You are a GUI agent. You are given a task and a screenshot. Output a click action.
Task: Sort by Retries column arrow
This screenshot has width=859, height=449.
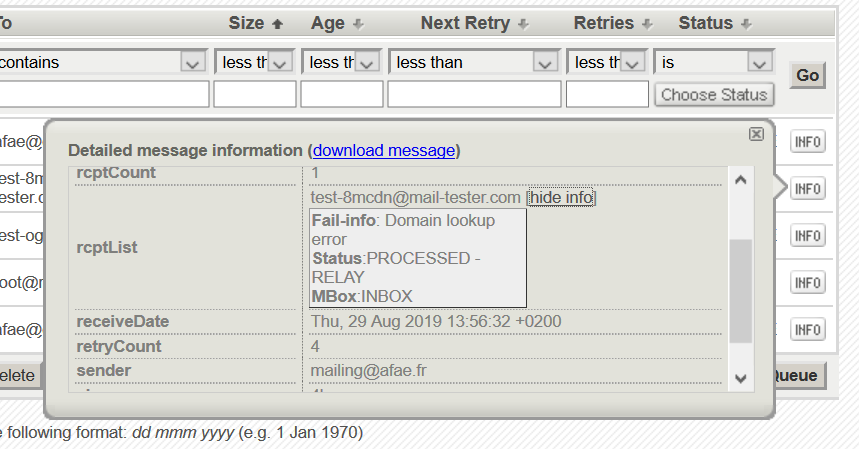pyautogui.click(x=647, y=23)
